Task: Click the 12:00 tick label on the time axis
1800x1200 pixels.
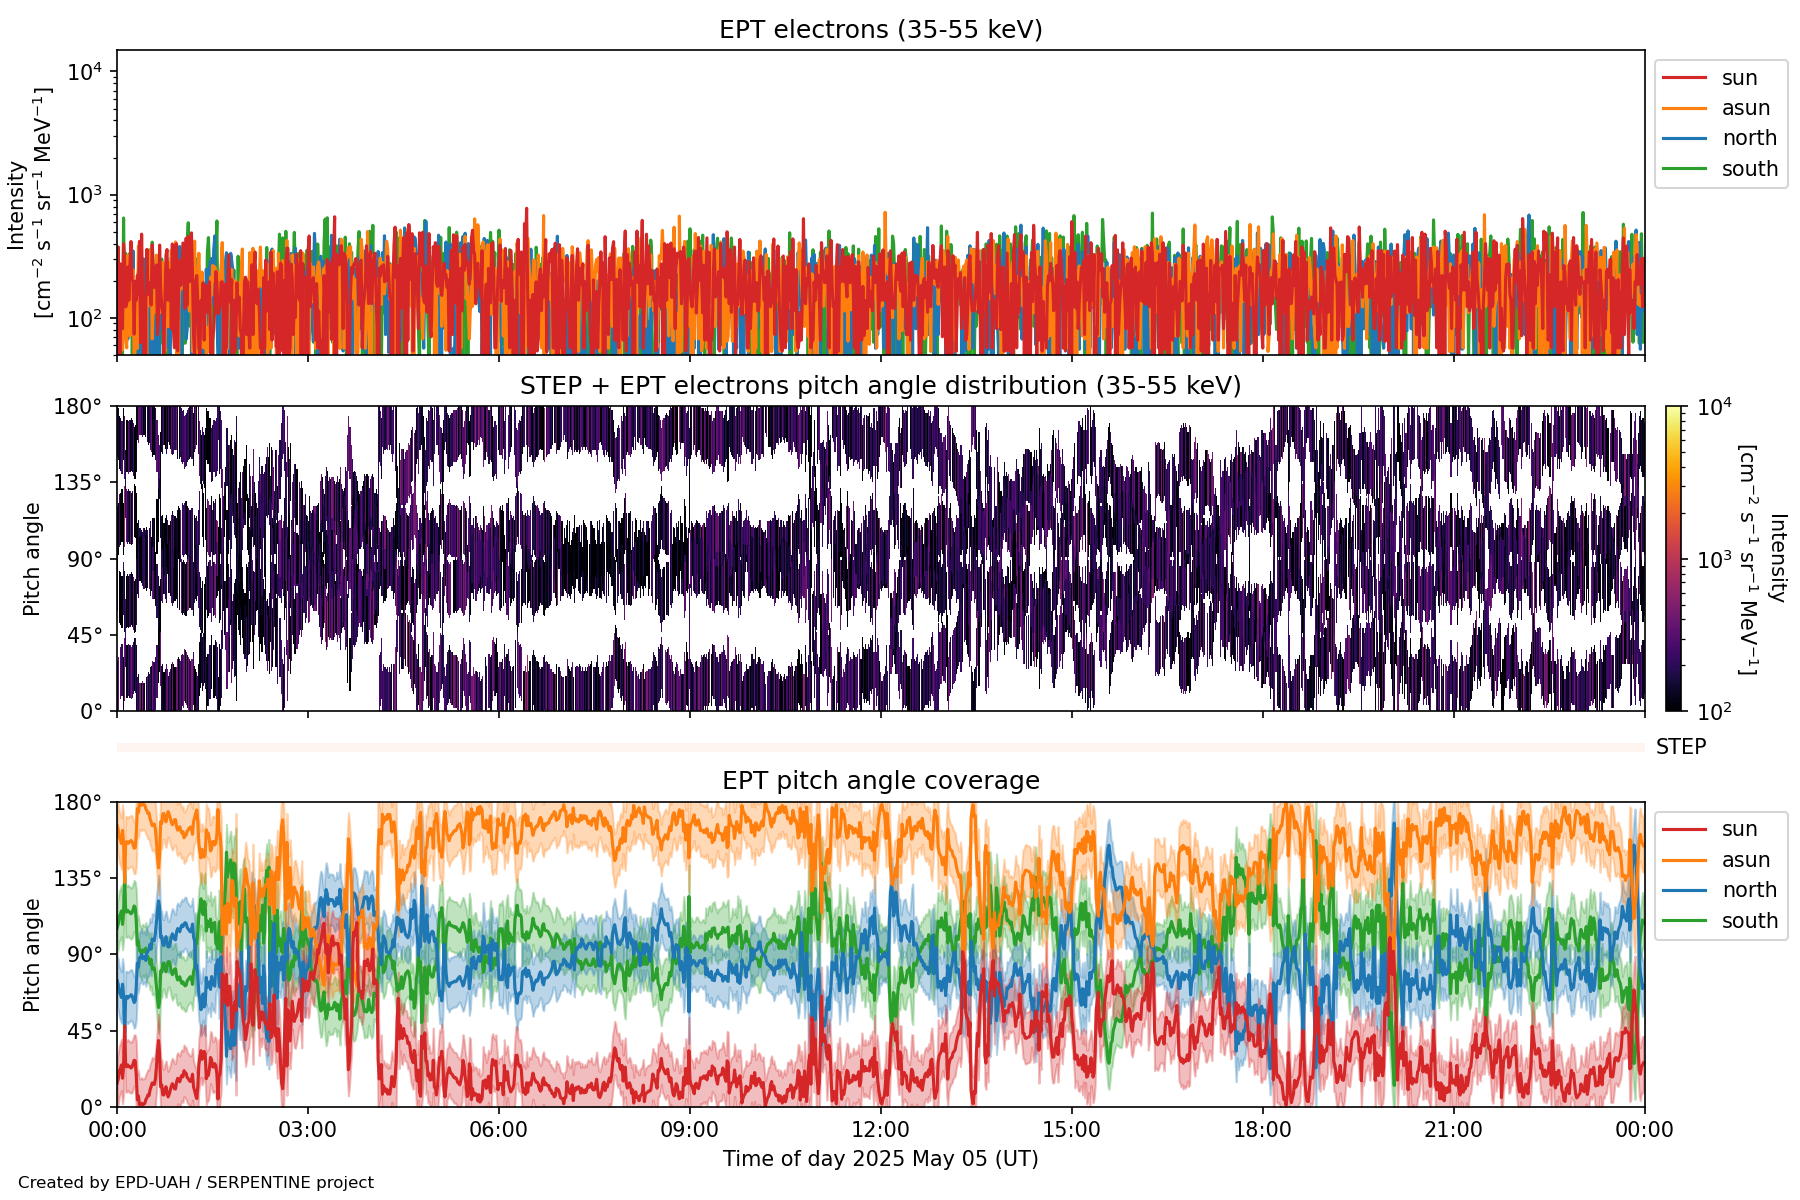Action: 880,1130
